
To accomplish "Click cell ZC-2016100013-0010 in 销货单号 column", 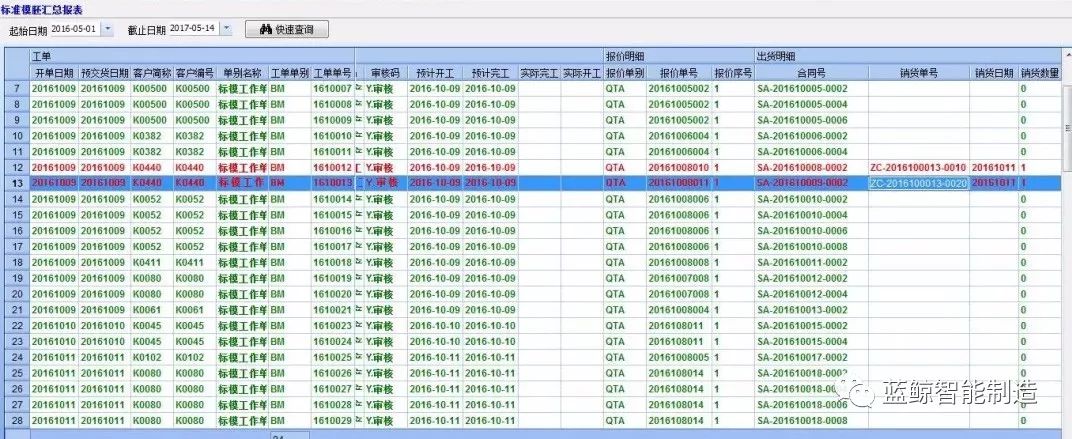I will pos(918,167).
